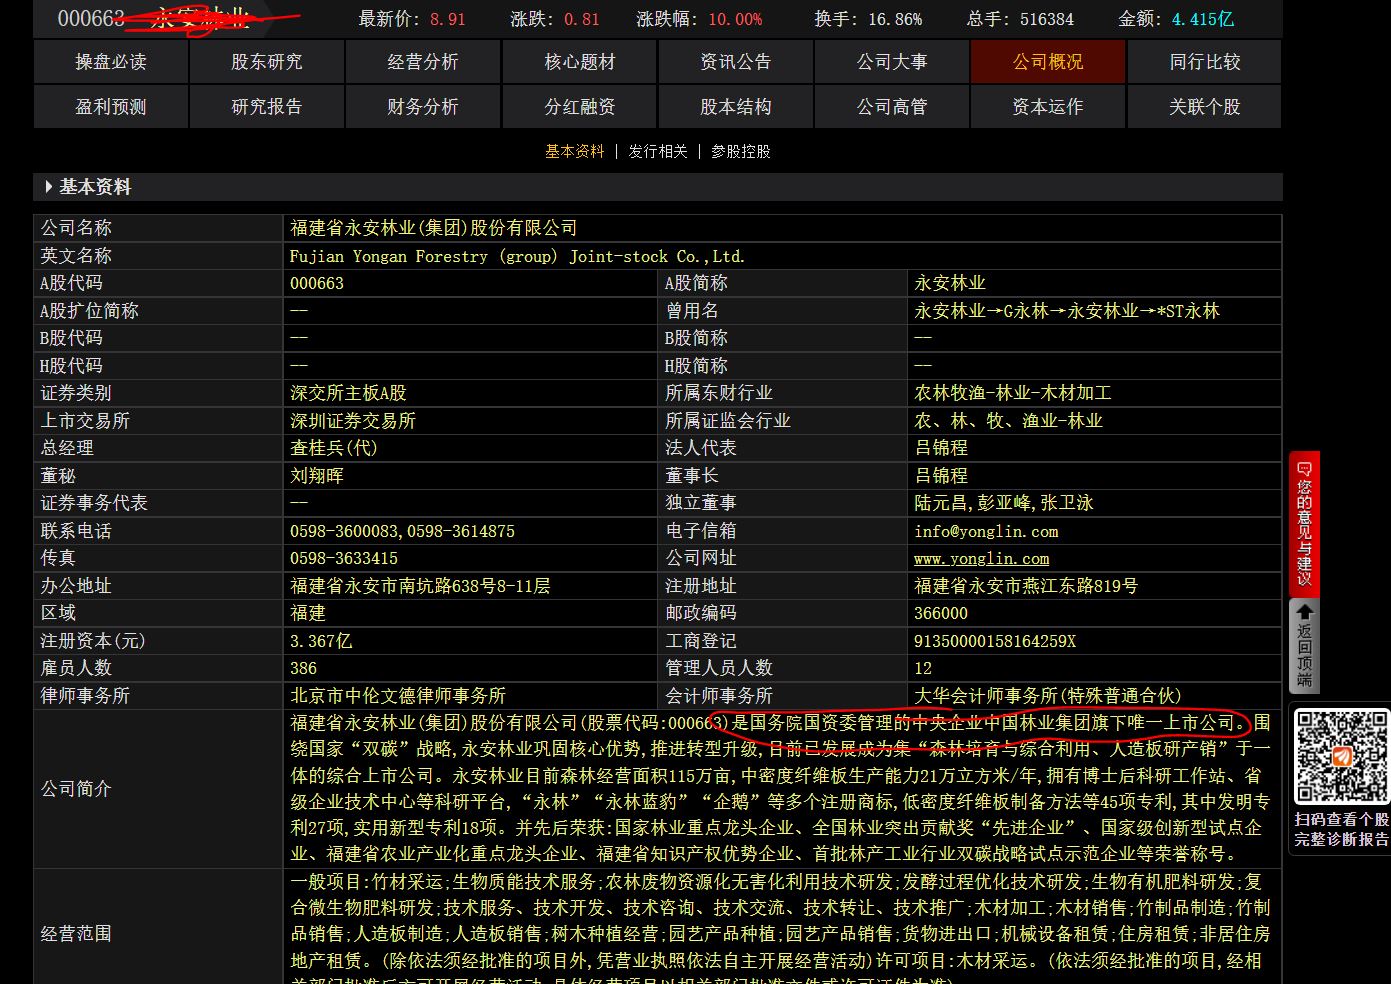This screenshot has height=984, width=1391.
Task: Open the 股东研究 tab
Action: coord(267,62)
